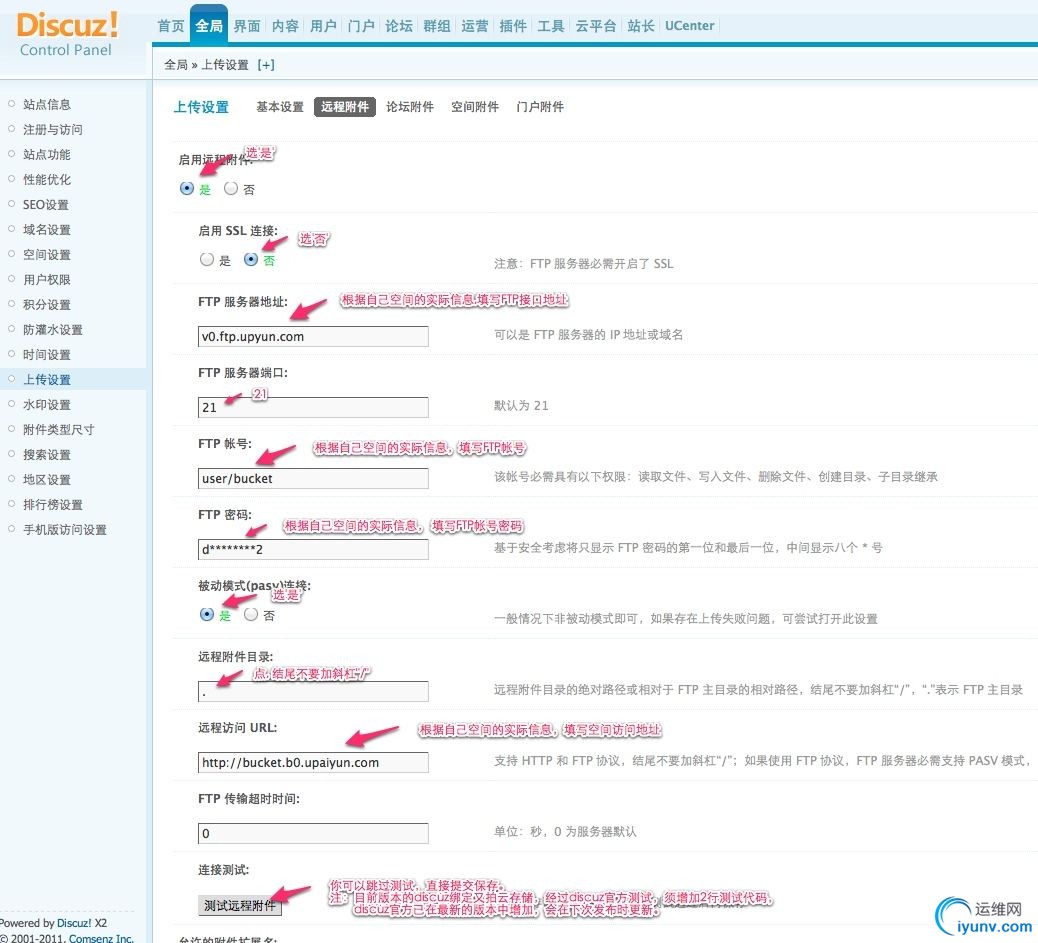Choose 否 for 启用 SSL 连接
Viewport: 1038px width, 943px height.
[x=250, y=260]
